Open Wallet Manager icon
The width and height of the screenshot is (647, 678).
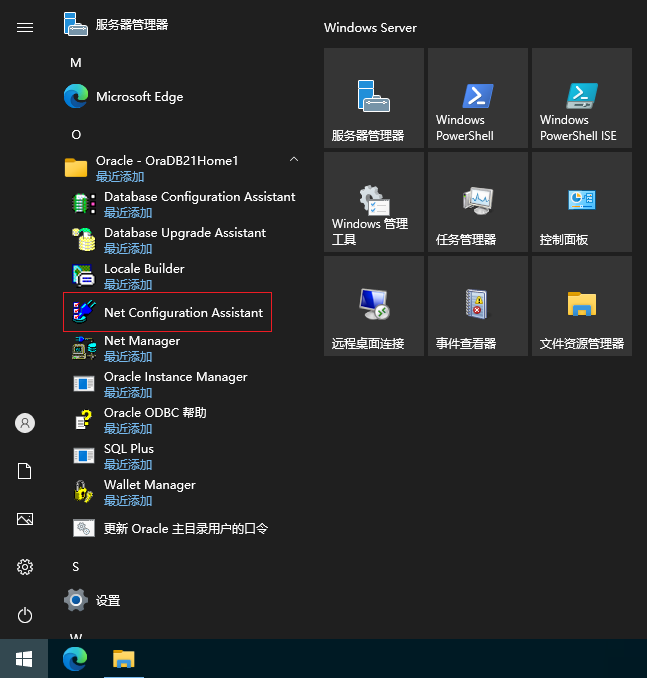coord(83,492)
